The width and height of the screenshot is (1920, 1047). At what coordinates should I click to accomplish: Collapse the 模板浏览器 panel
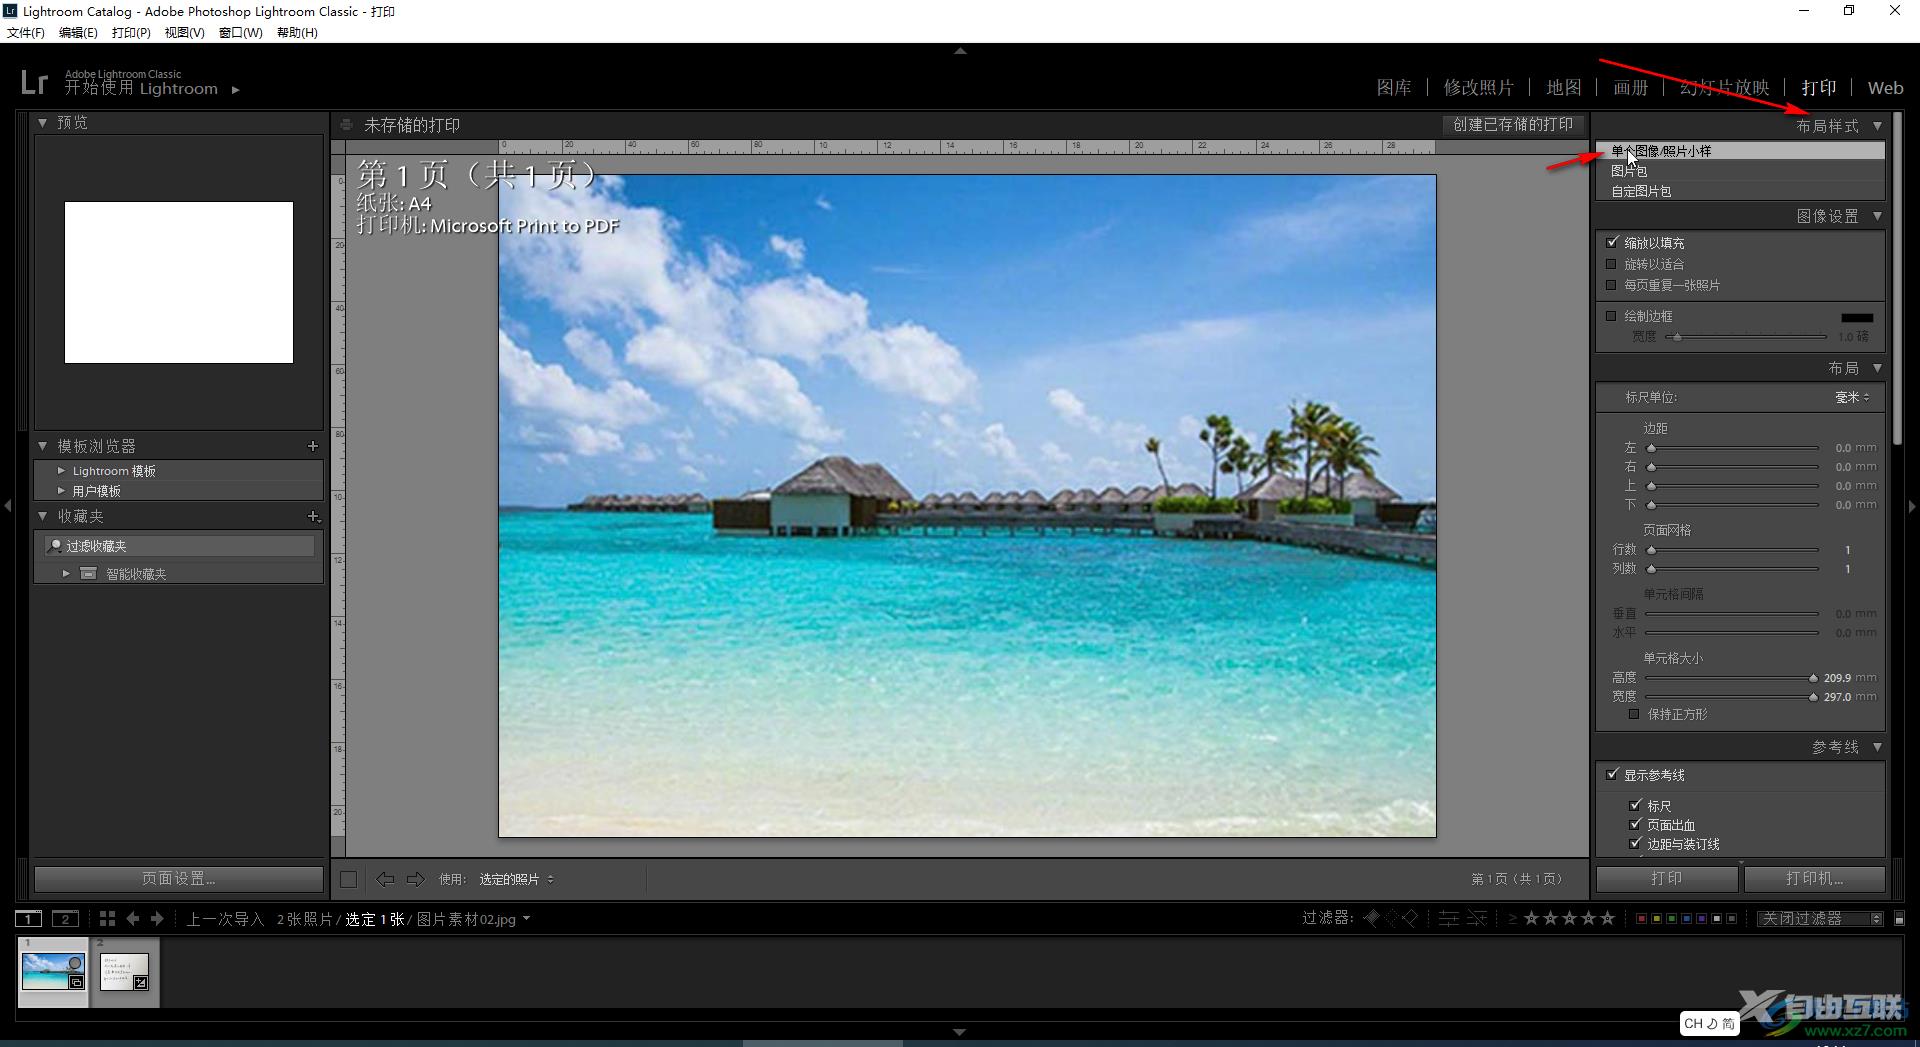(x=43, y=446)
